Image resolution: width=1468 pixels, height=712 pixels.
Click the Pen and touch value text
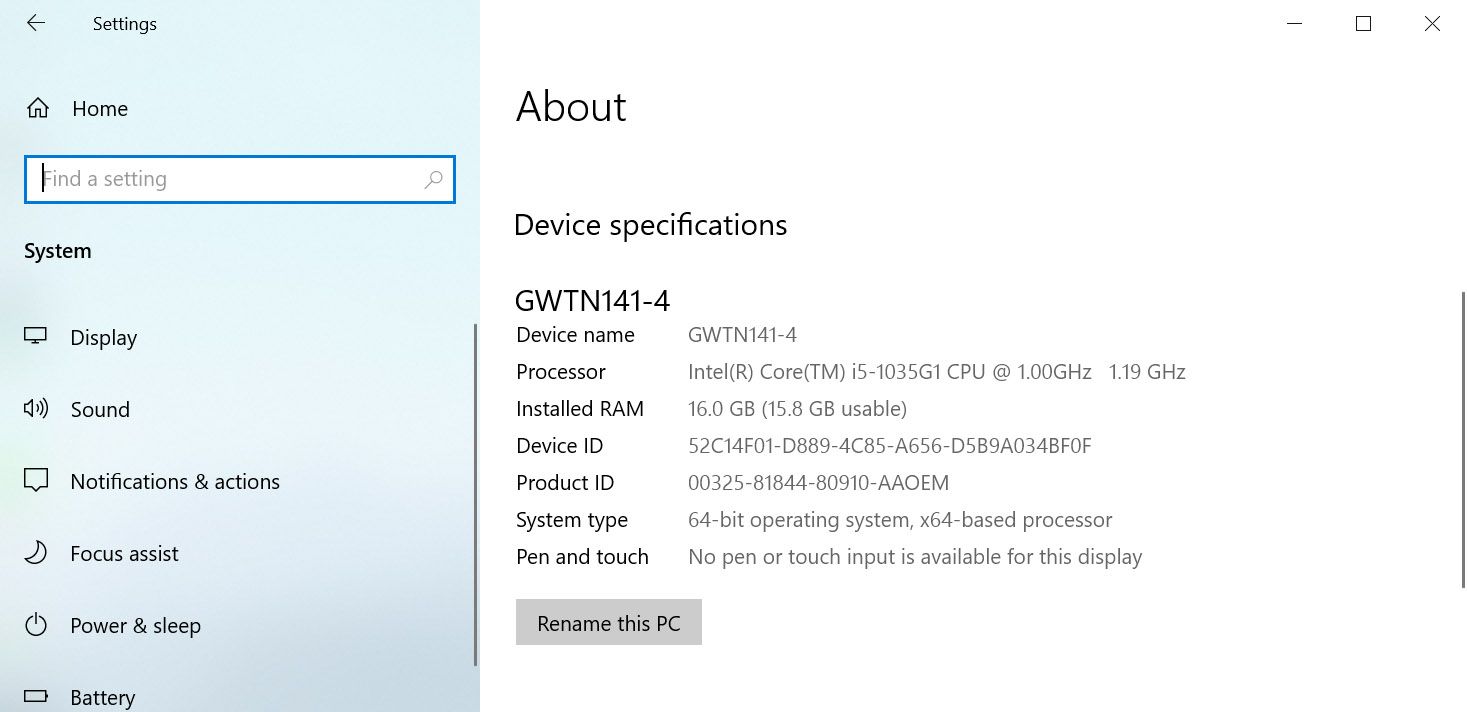click(x=915, y=557)
